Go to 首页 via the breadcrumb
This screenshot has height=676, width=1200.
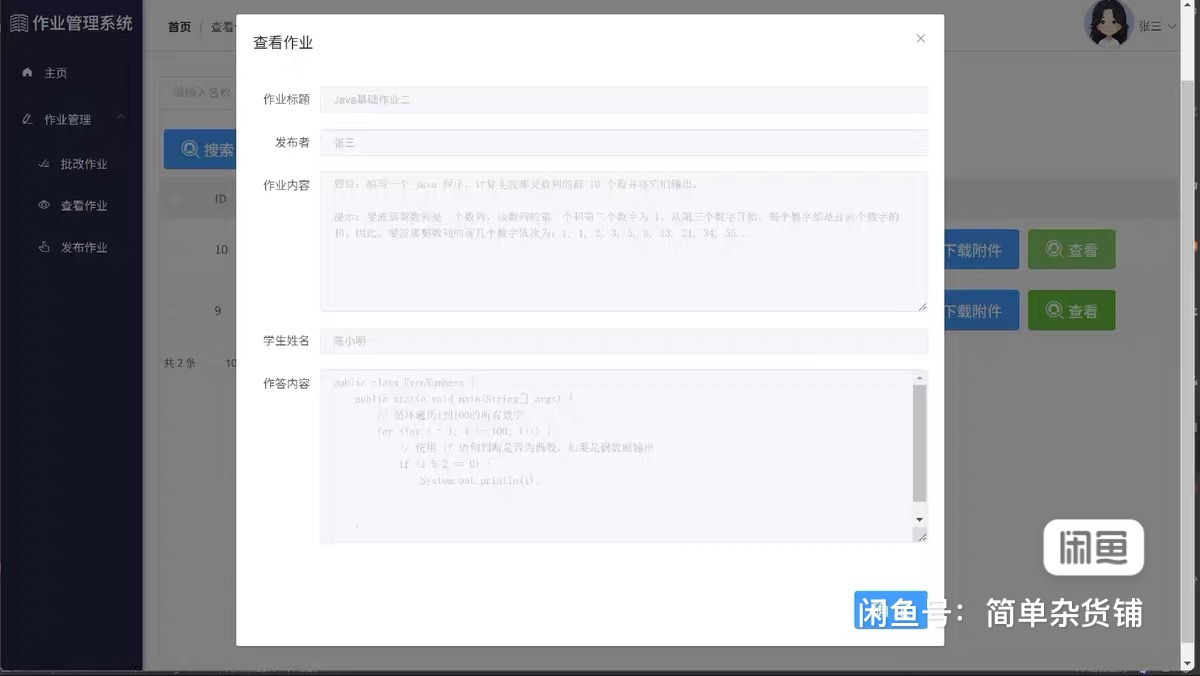(179, 27)
